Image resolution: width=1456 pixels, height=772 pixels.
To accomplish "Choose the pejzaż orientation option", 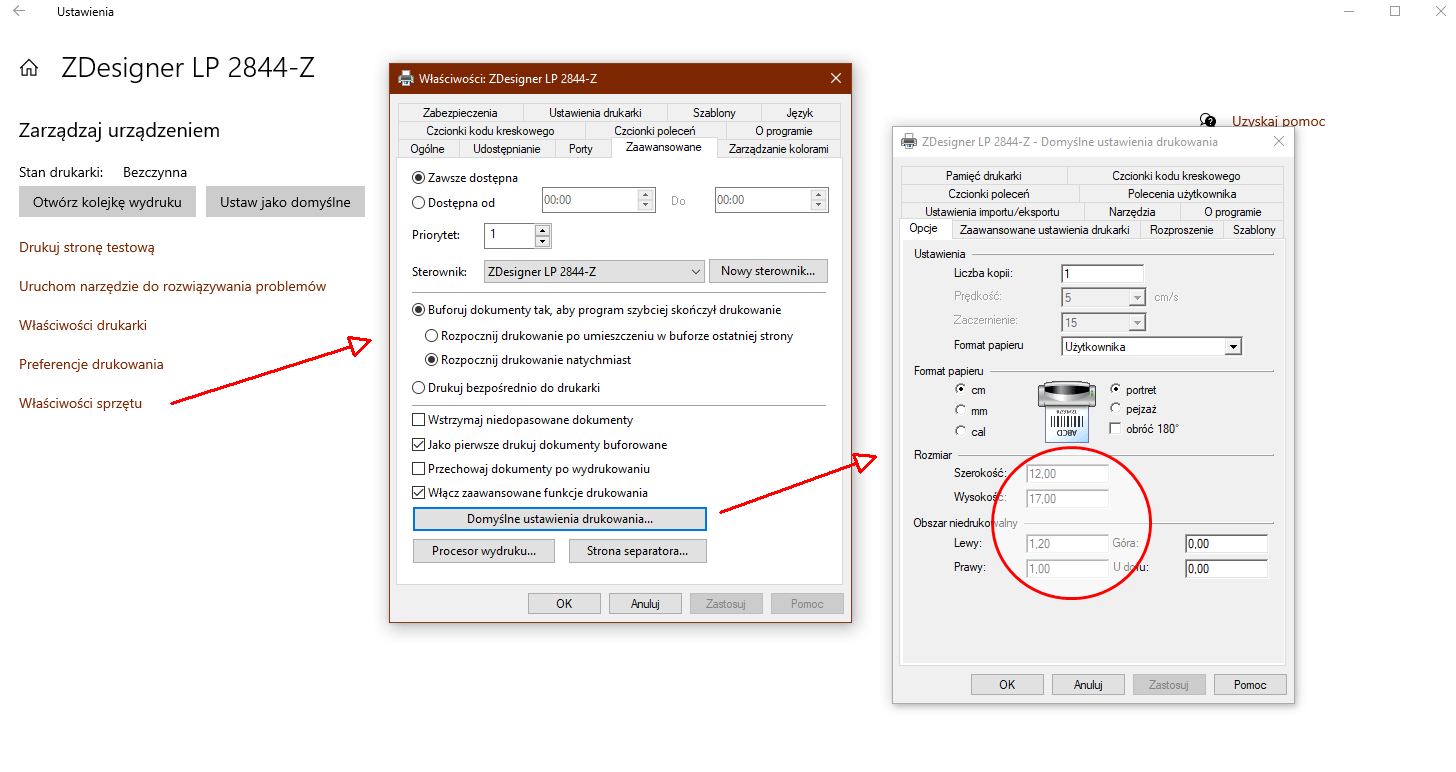I will click(x=1117, y=408).
